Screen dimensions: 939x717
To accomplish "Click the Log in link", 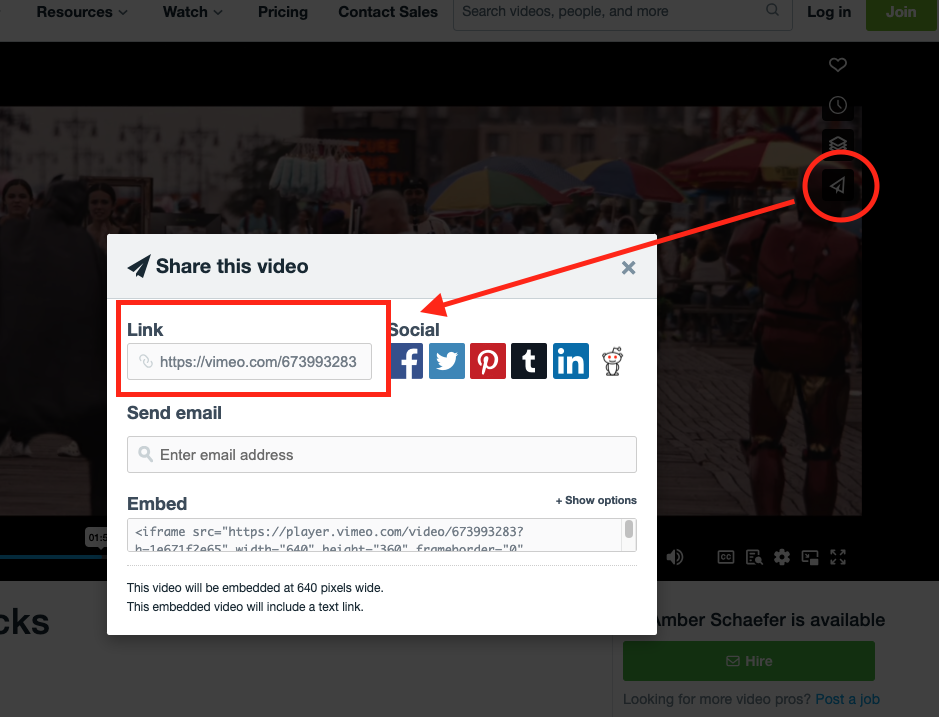I will coord(829,12).
